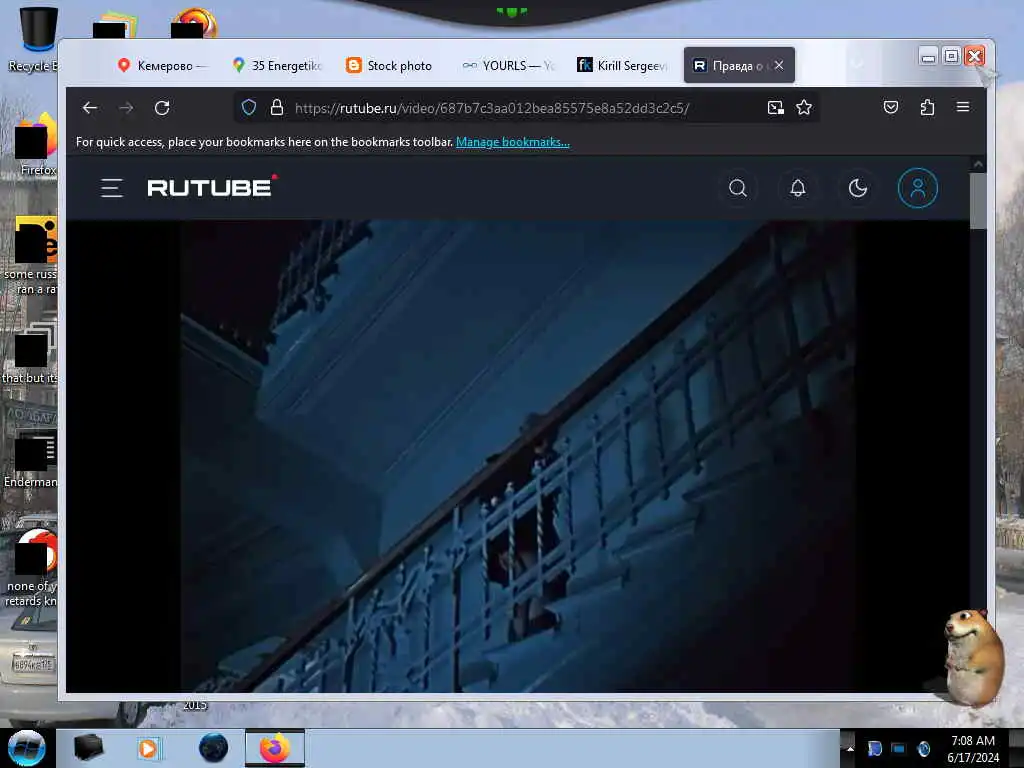
Task: Toggle Rutube dark theme moon icon
Action: [857, 188]
